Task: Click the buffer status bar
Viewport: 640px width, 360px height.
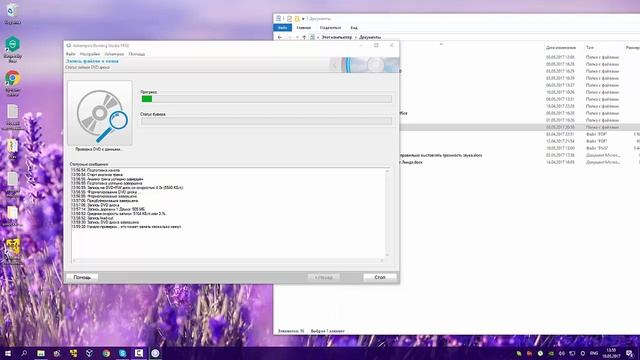Action: [266, 121]
